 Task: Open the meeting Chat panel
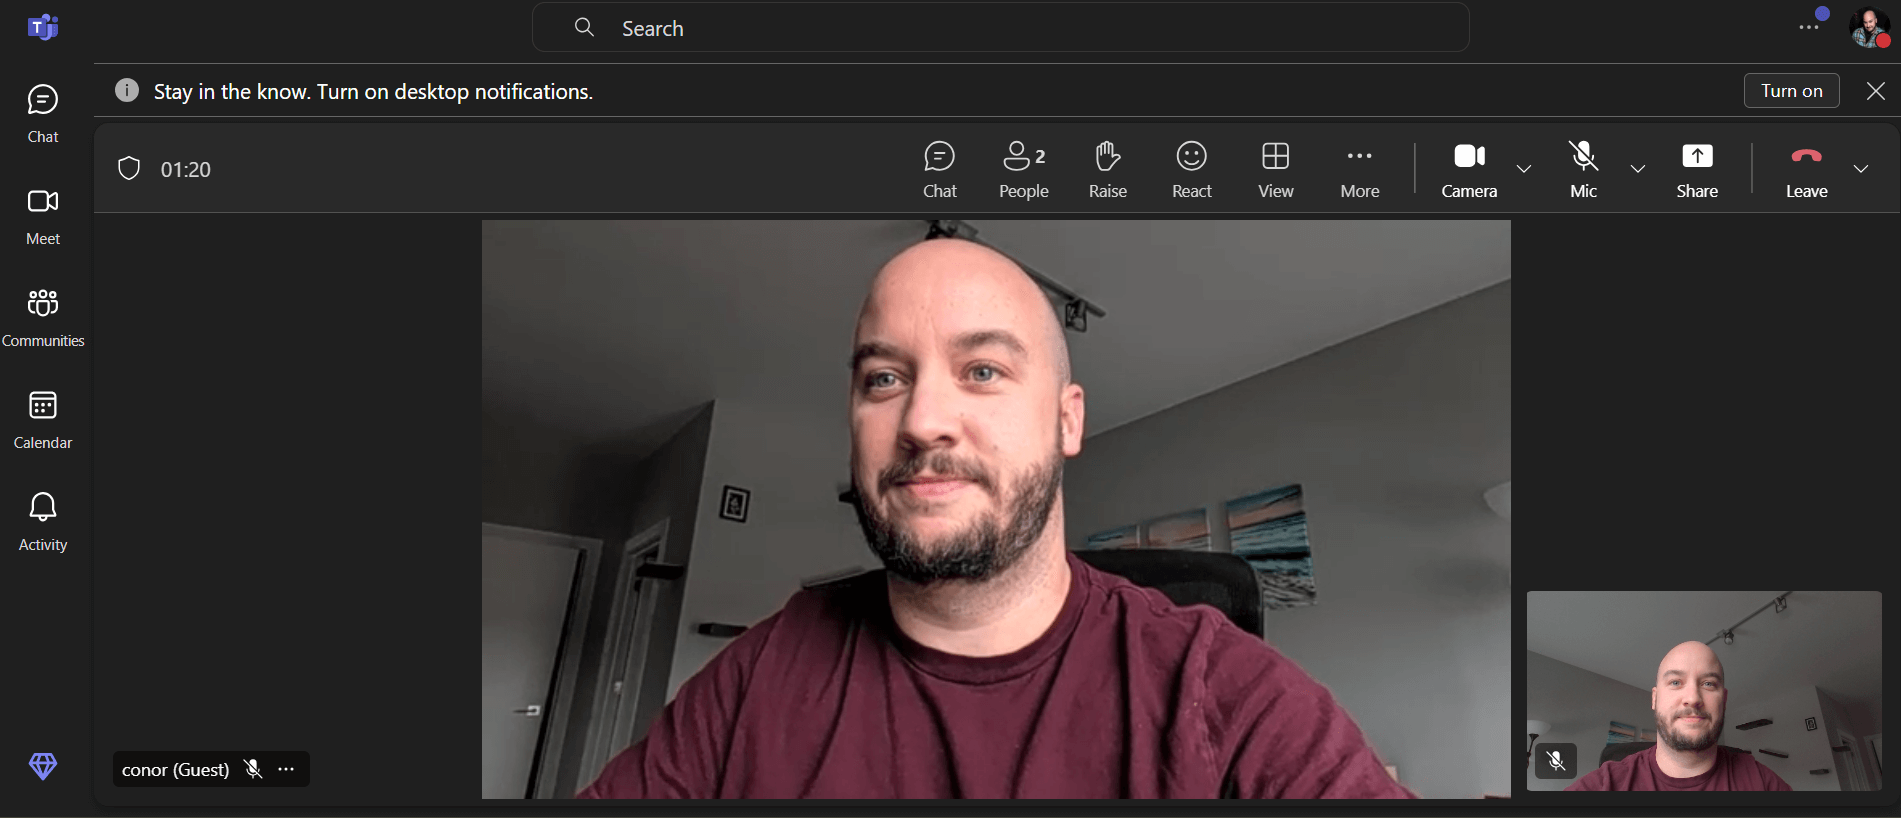point(940,169)
